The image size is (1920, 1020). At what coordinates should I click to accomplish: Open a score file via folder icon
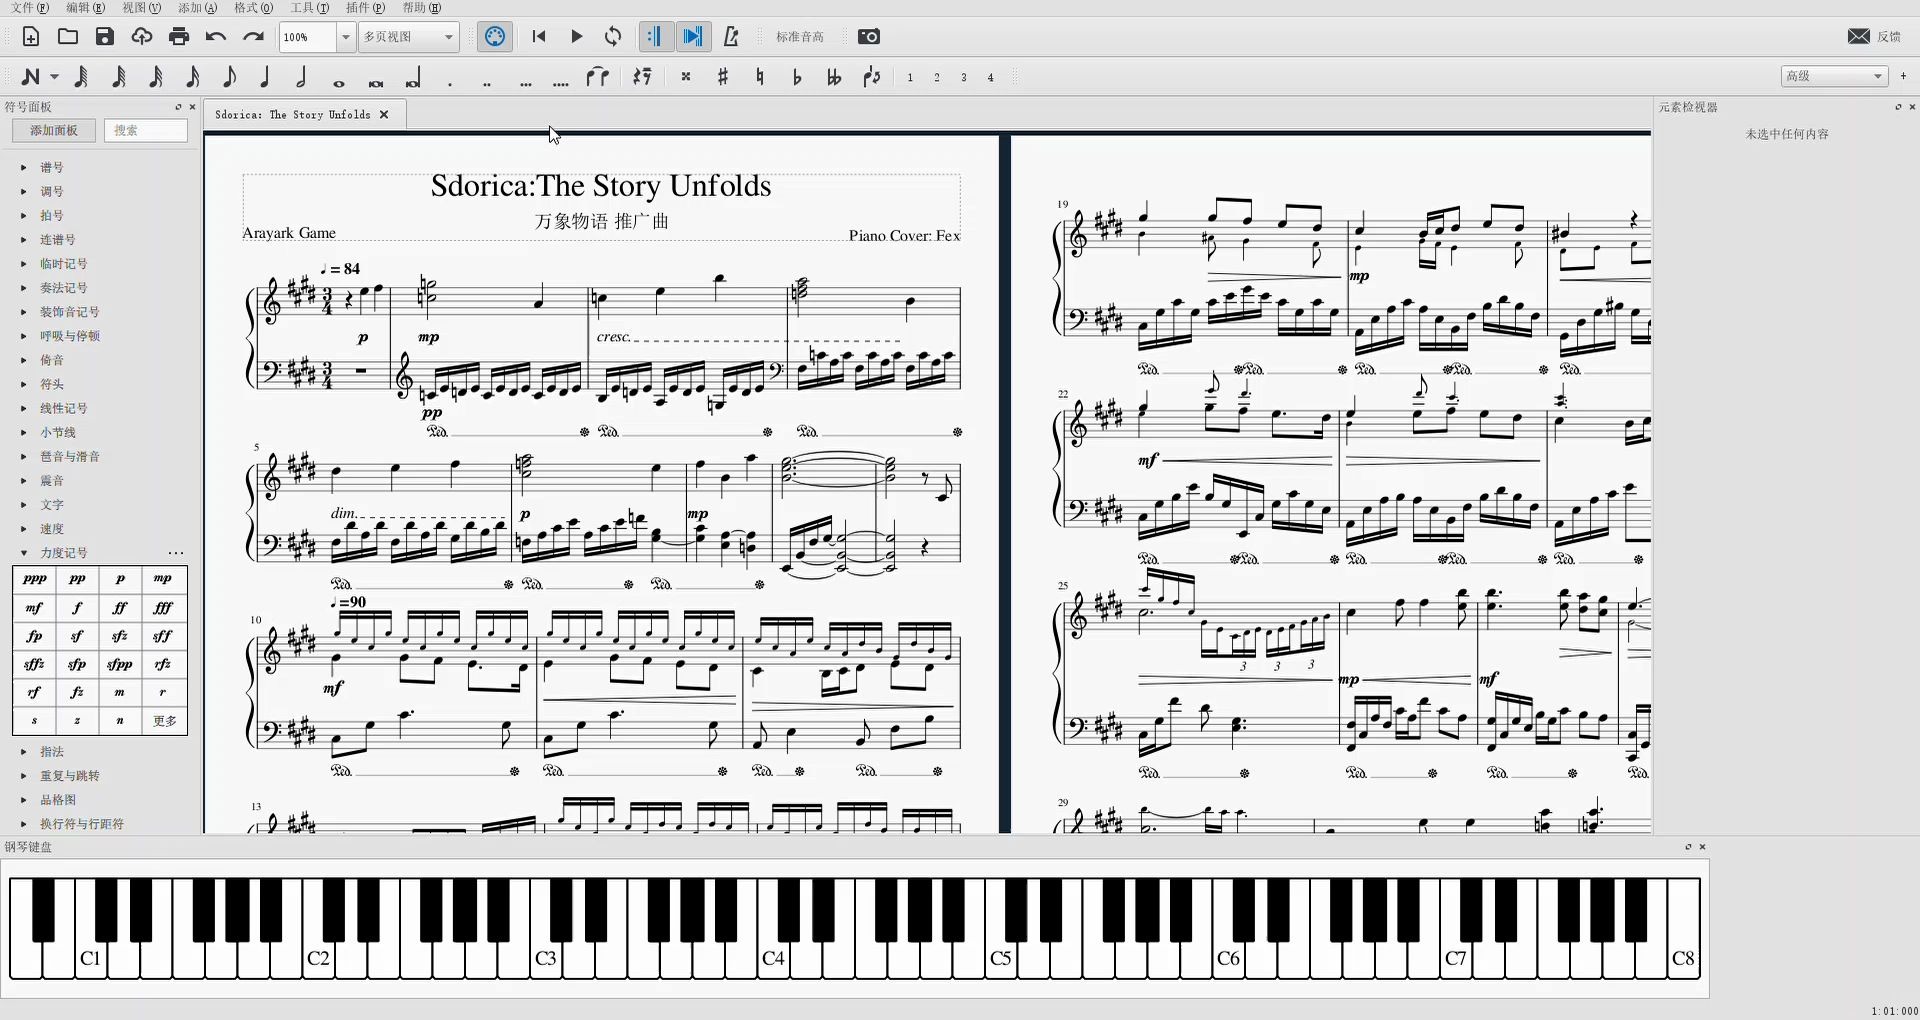(x=68, y=37)
